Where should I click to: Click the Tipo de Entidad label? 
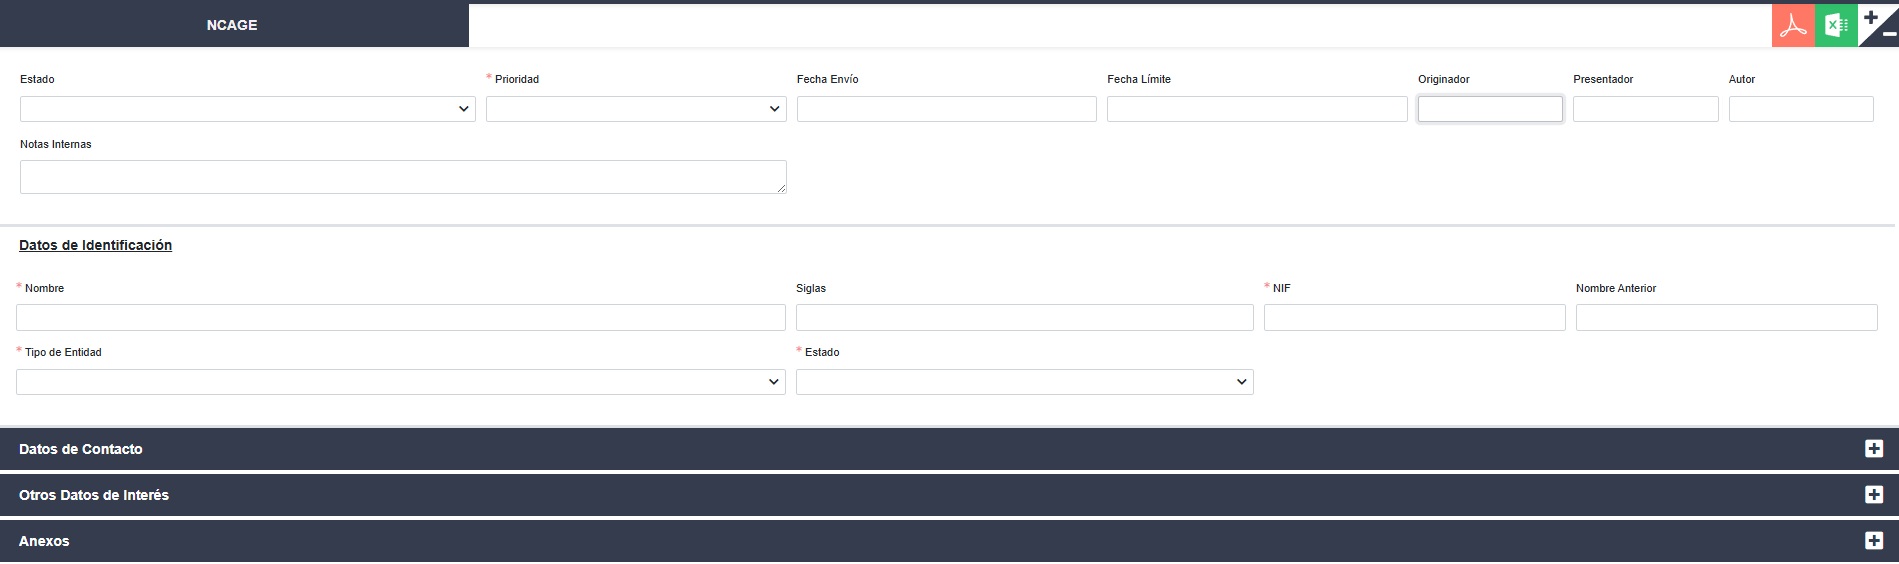63,352
